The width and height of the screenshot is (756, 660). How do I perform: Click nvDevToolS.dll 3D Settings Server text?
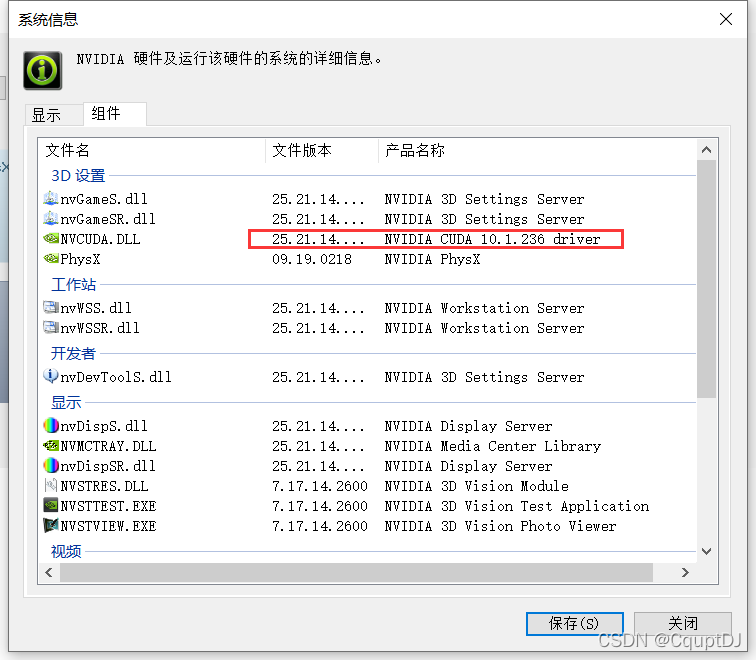pyautogui.click(x=484, y=377)
